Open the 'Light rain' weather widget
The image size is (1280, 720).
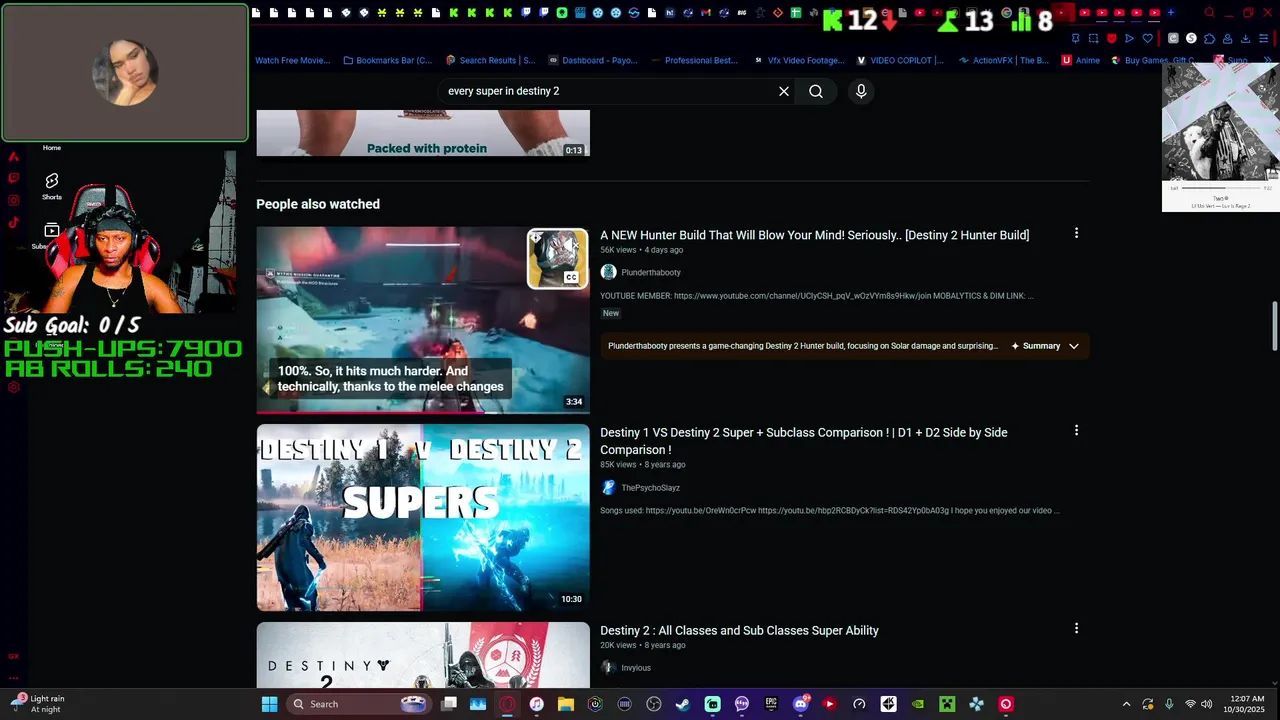(x=40, y=704)
